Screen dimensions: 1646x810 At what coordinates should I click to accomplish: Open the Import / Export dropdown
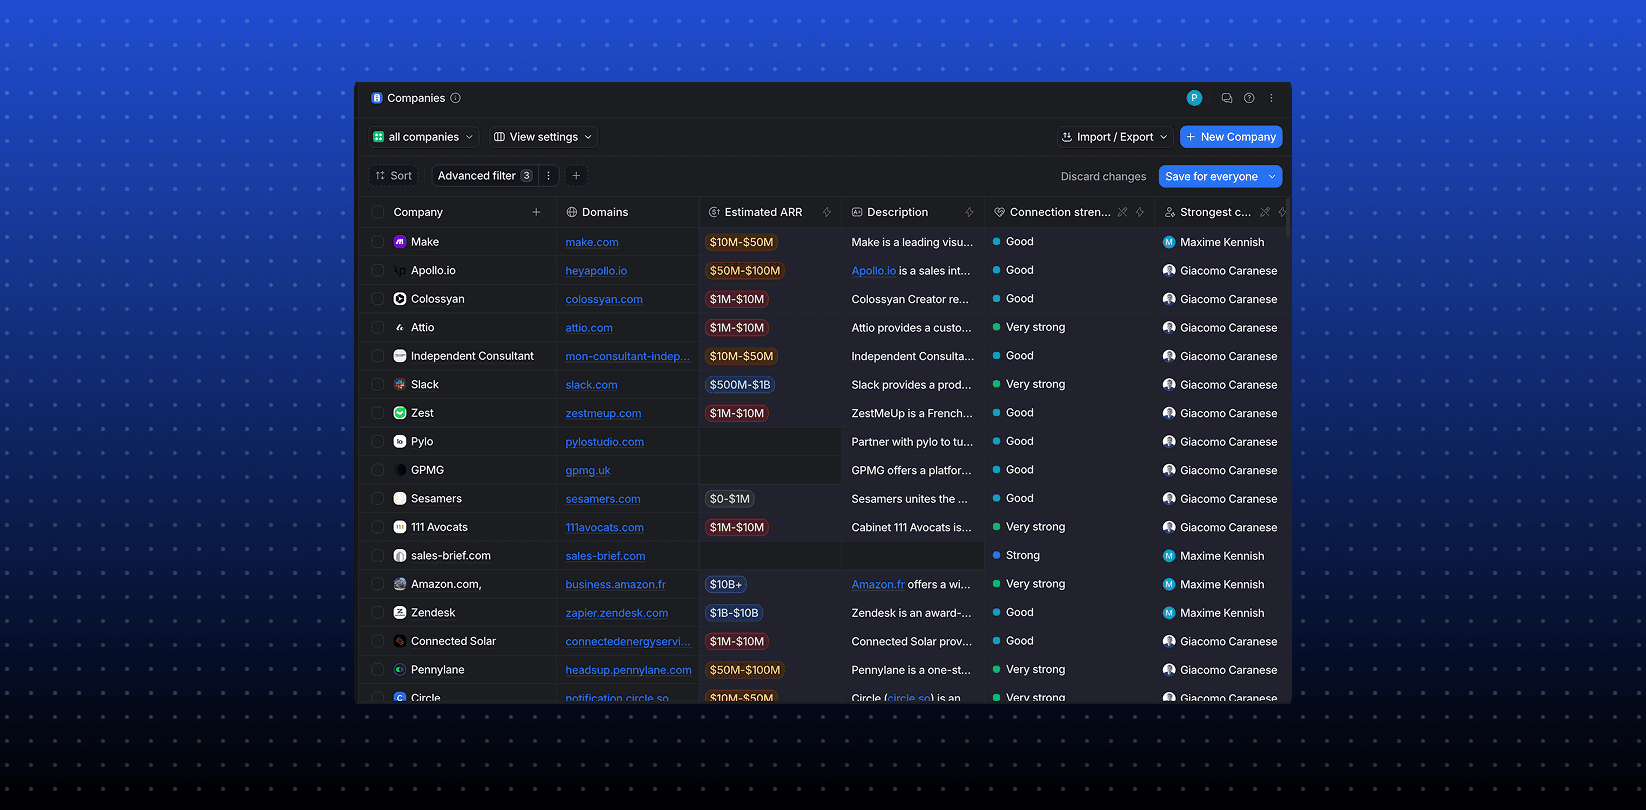tap(1115, 137)
